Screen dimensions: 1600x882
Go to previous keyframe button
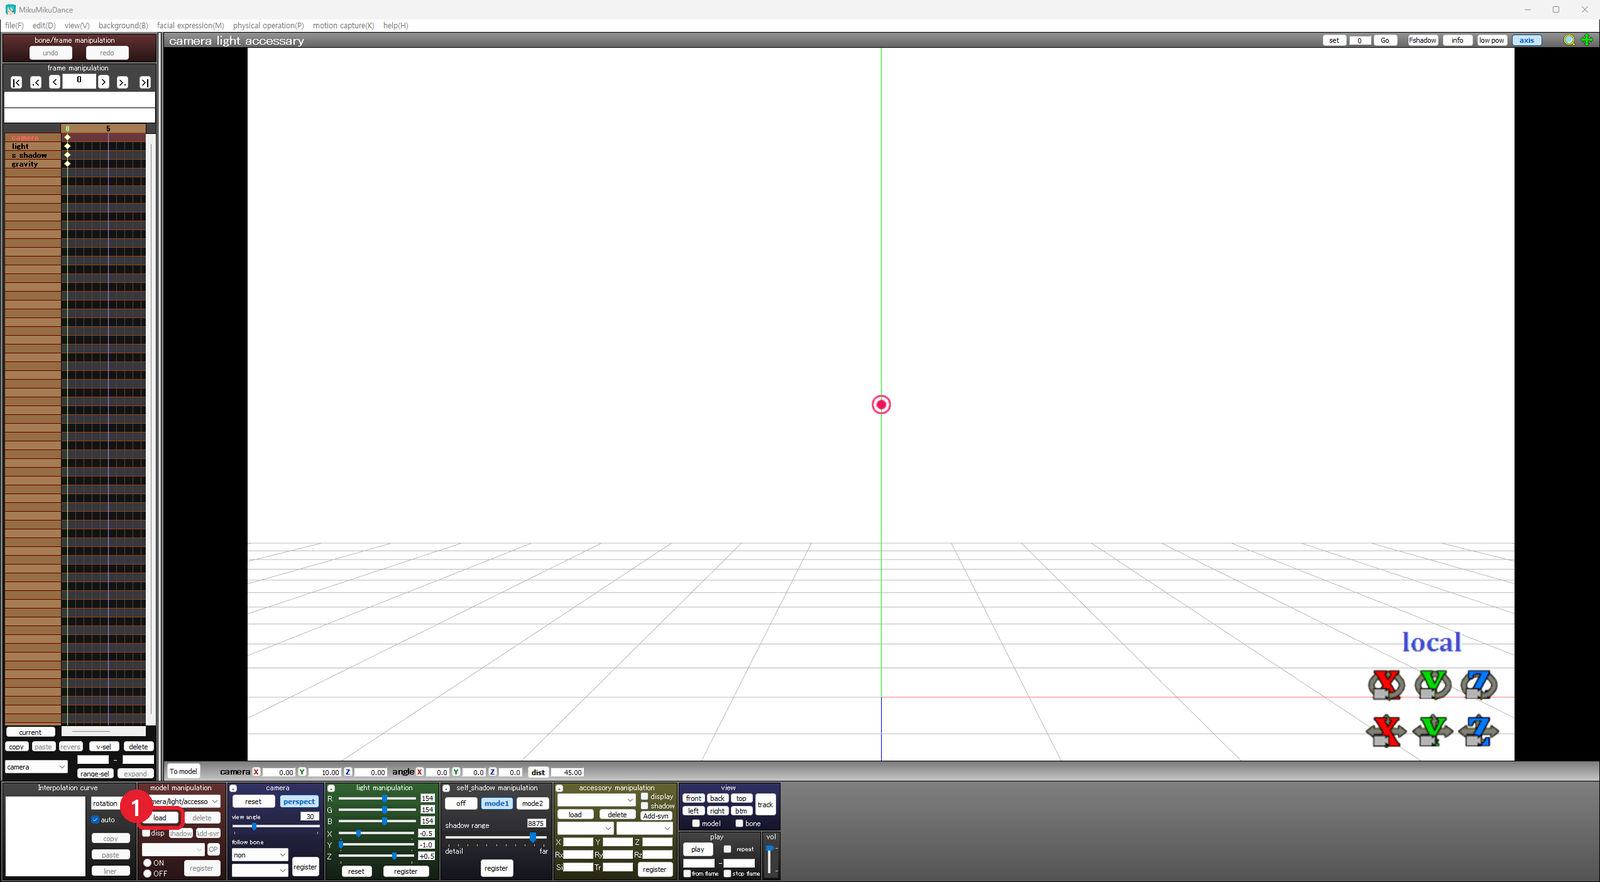tap(36, 82)
